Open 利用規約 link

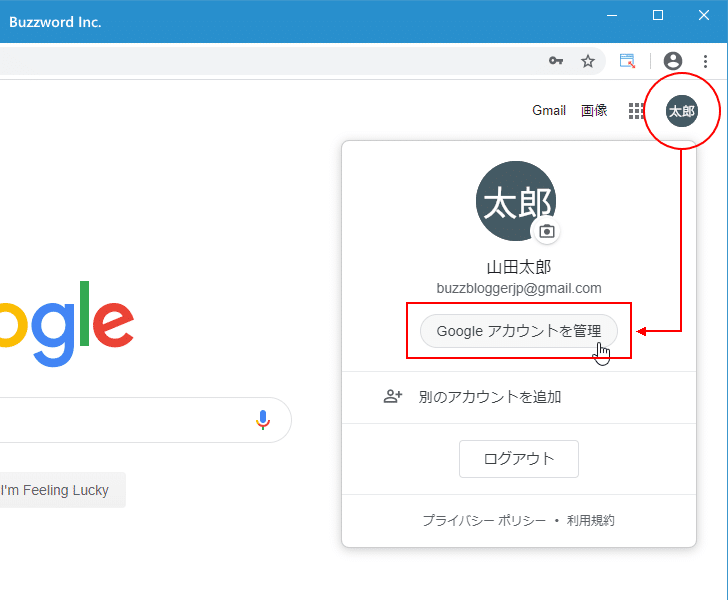(590, 520)
